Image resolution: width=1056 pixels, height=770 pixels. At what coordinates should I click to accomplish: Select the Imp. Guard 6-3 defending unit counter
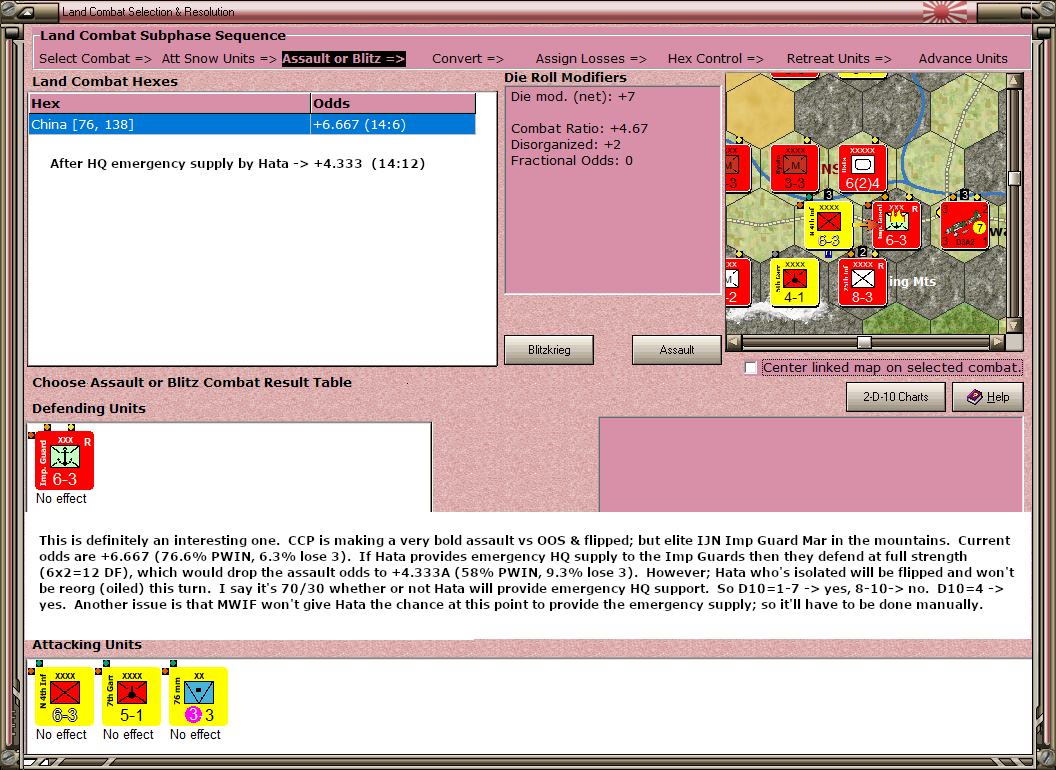click(x=65, y=461)
